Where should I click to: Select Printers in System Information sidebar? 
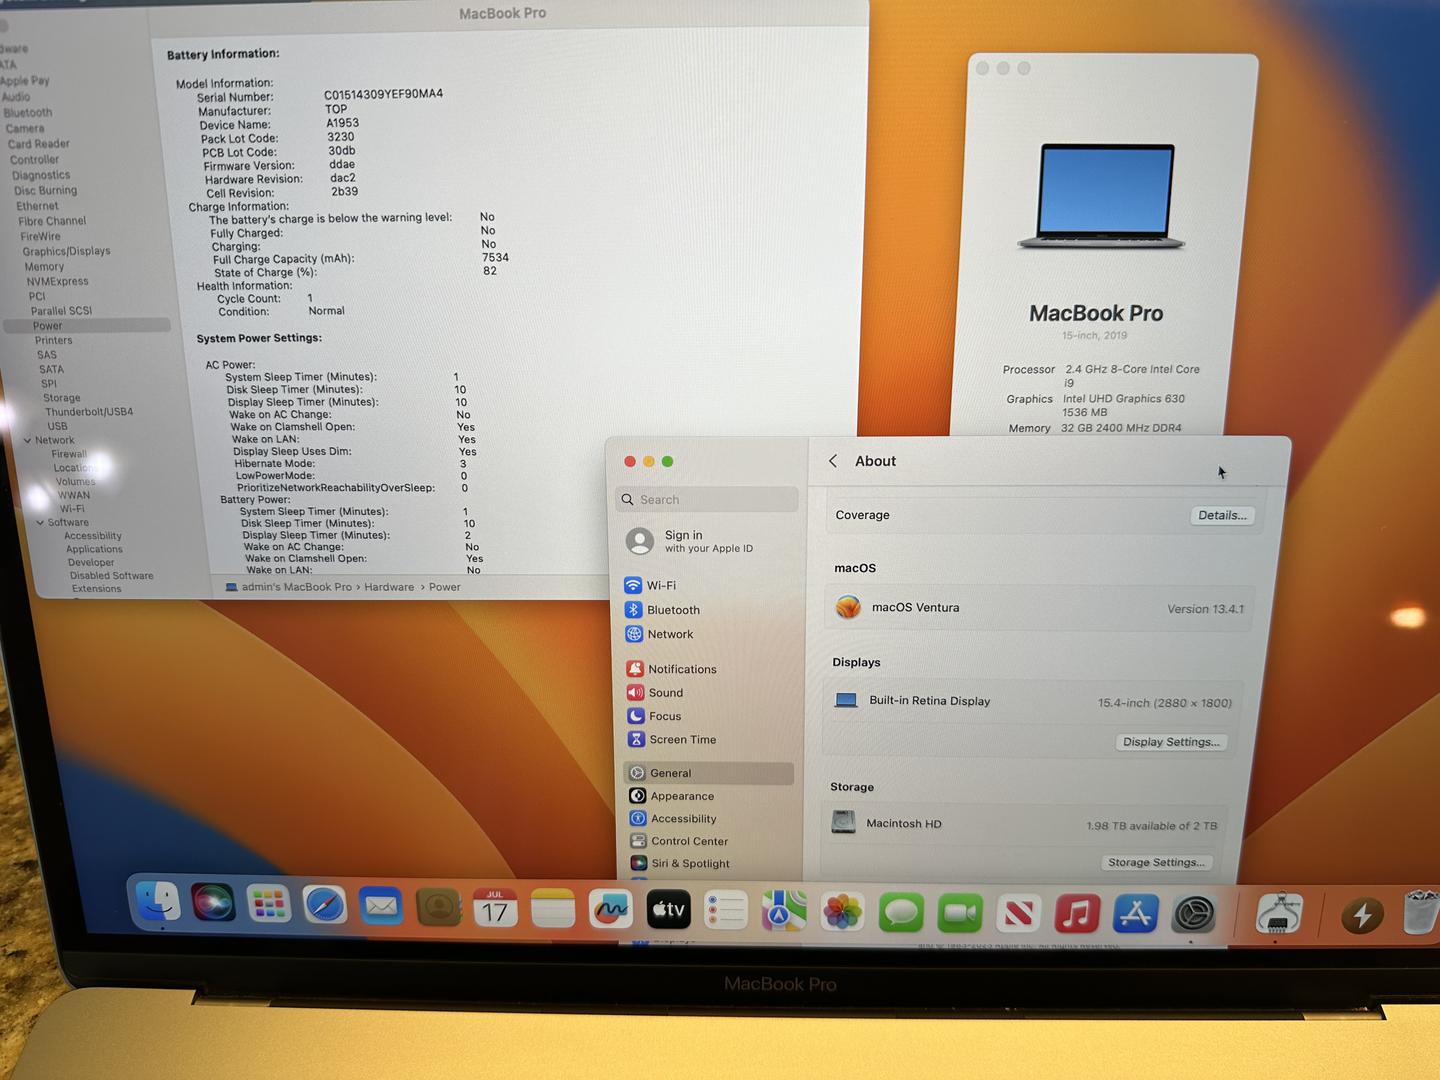[54, 341]
